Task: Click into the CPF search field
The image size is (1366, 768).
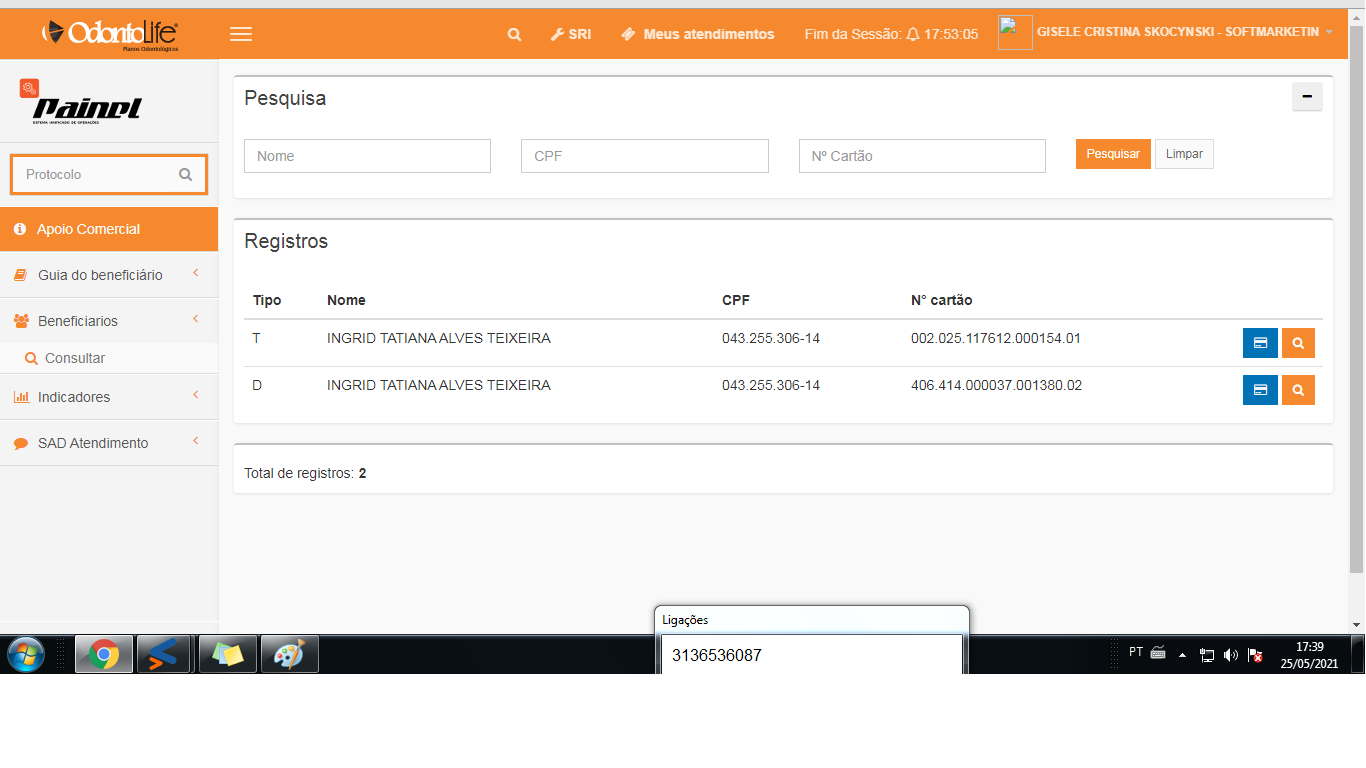Action: (644, 156)
